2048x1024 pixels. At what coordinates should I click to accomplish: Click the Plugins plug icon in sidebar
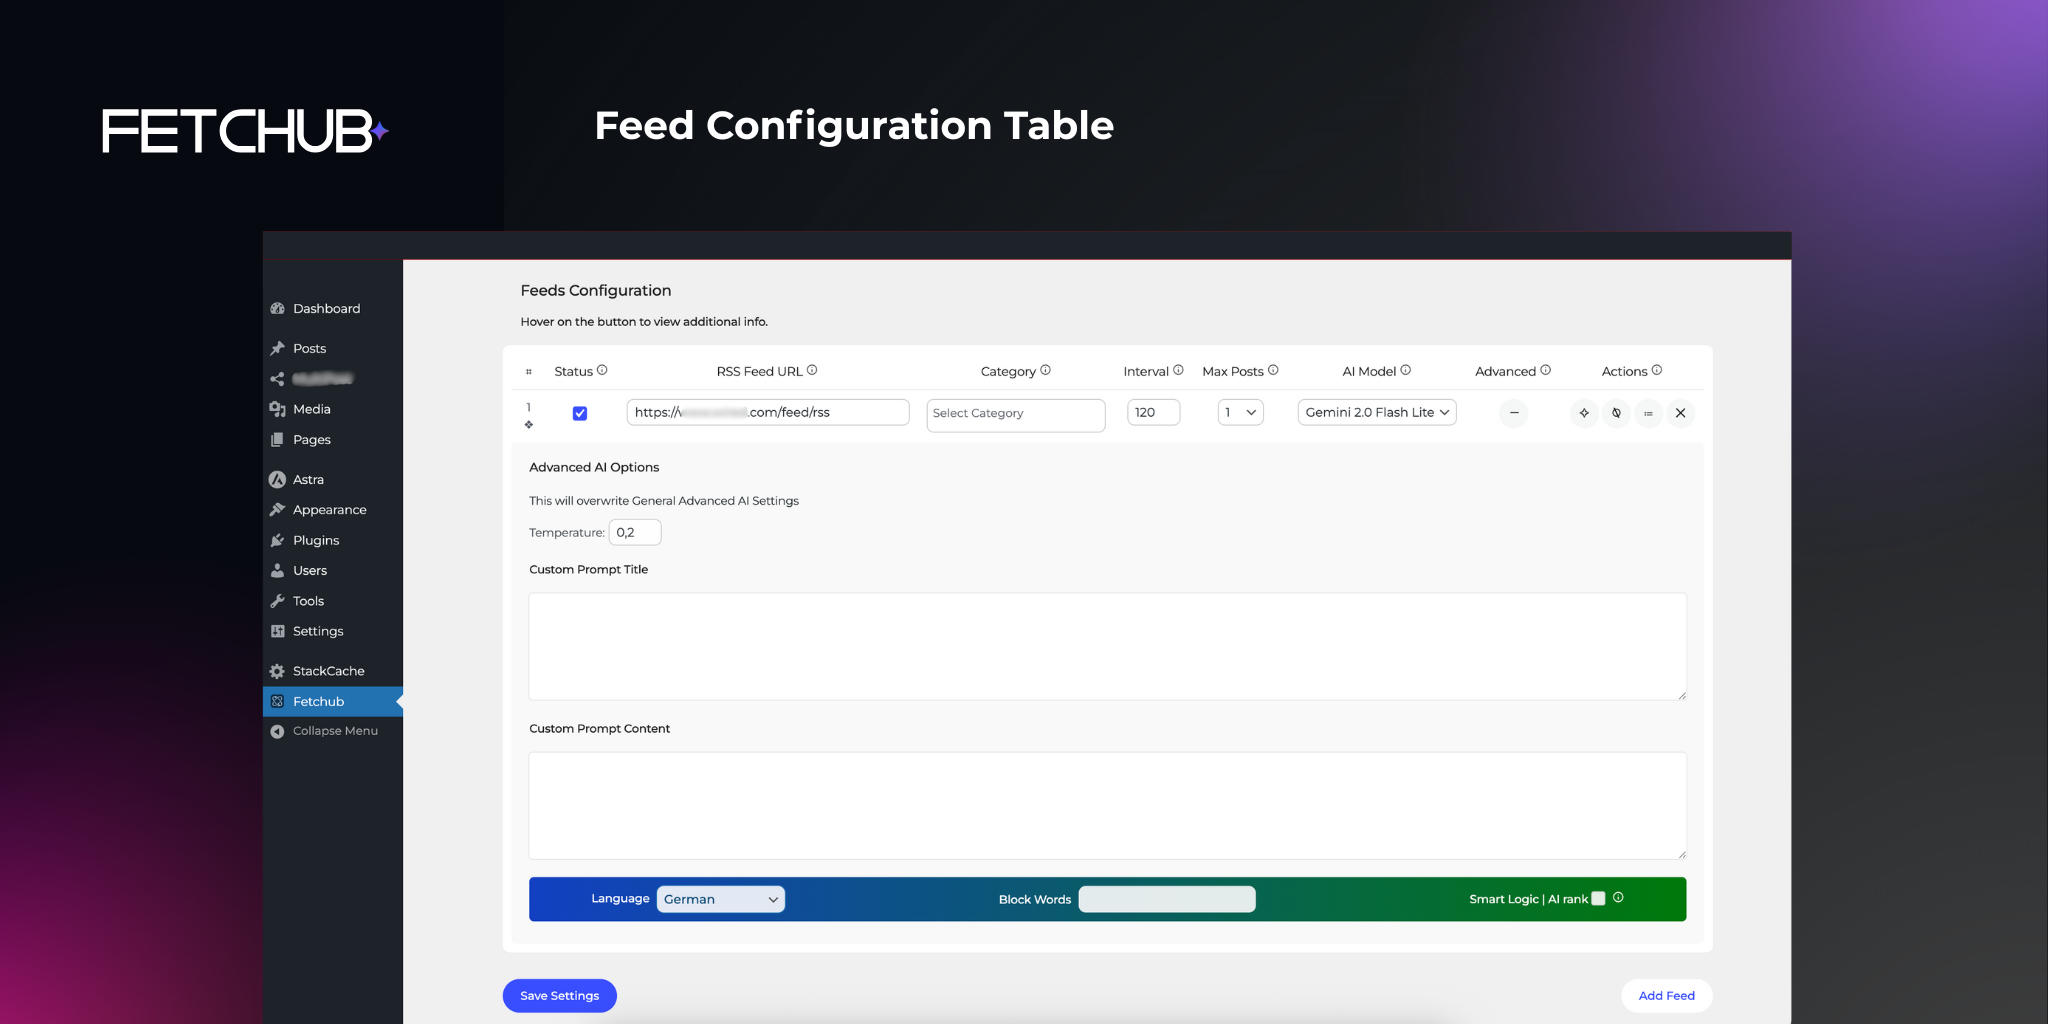click(277, 540)
